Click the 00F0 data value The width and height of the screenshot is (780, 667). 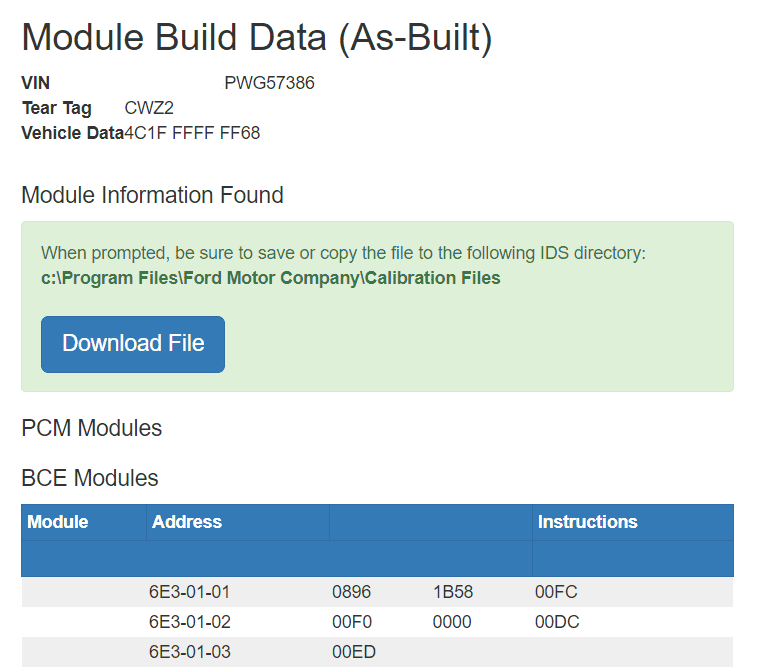coord(352,622)
